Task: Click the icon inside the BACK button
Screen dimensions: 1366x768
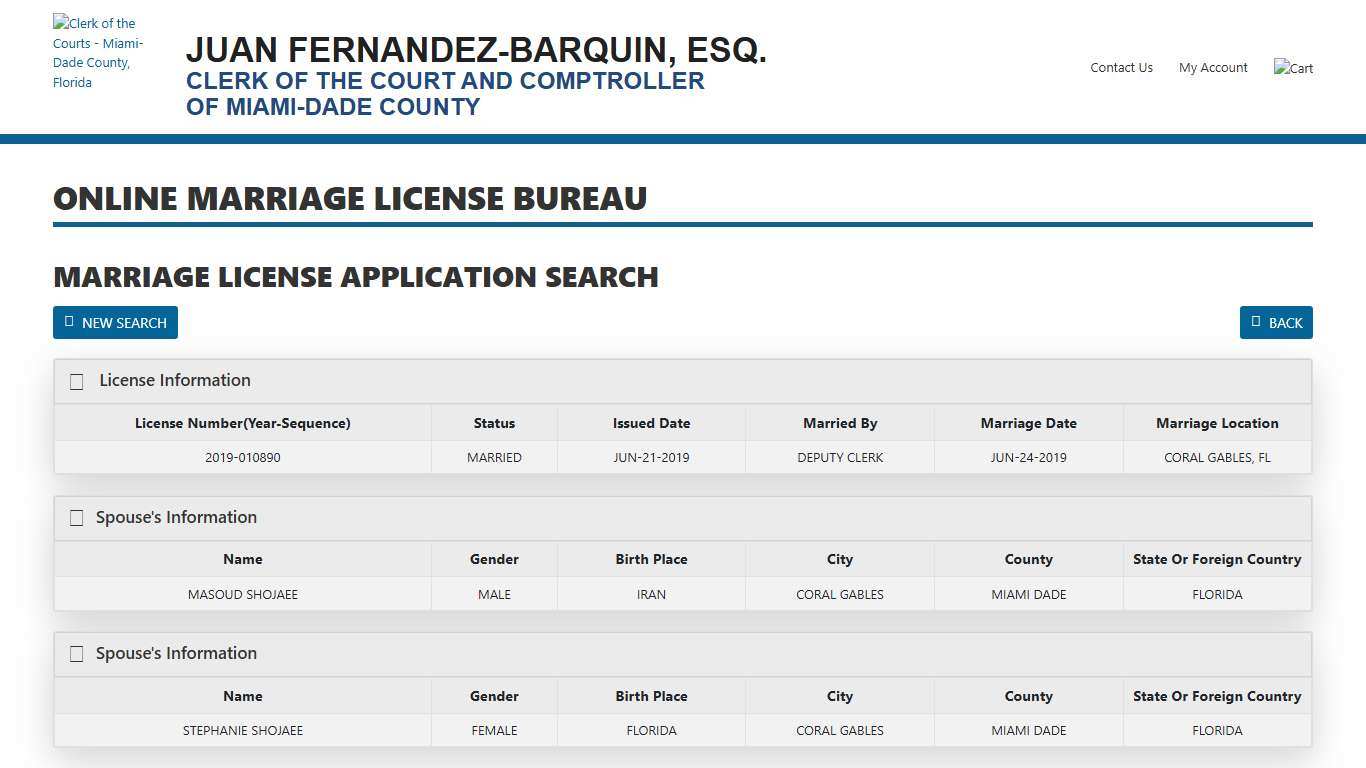Action: point(1255,321)
